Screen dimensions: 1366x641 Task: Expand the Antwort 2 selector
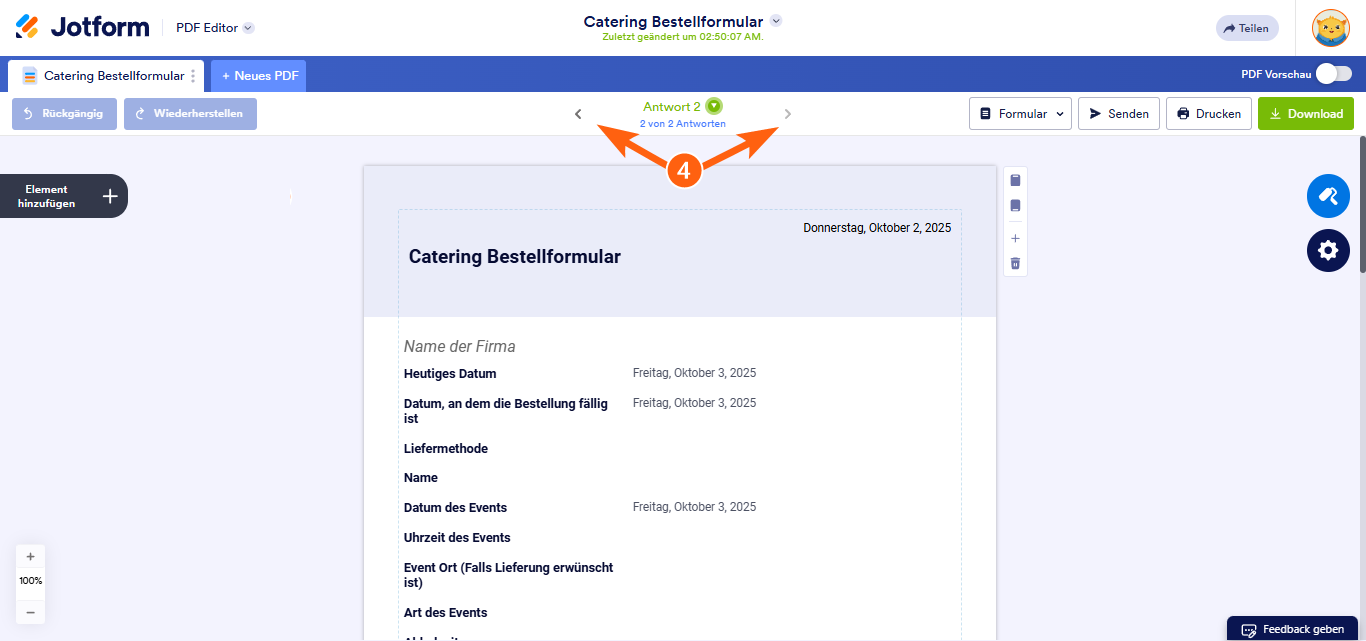coord(713,106)
